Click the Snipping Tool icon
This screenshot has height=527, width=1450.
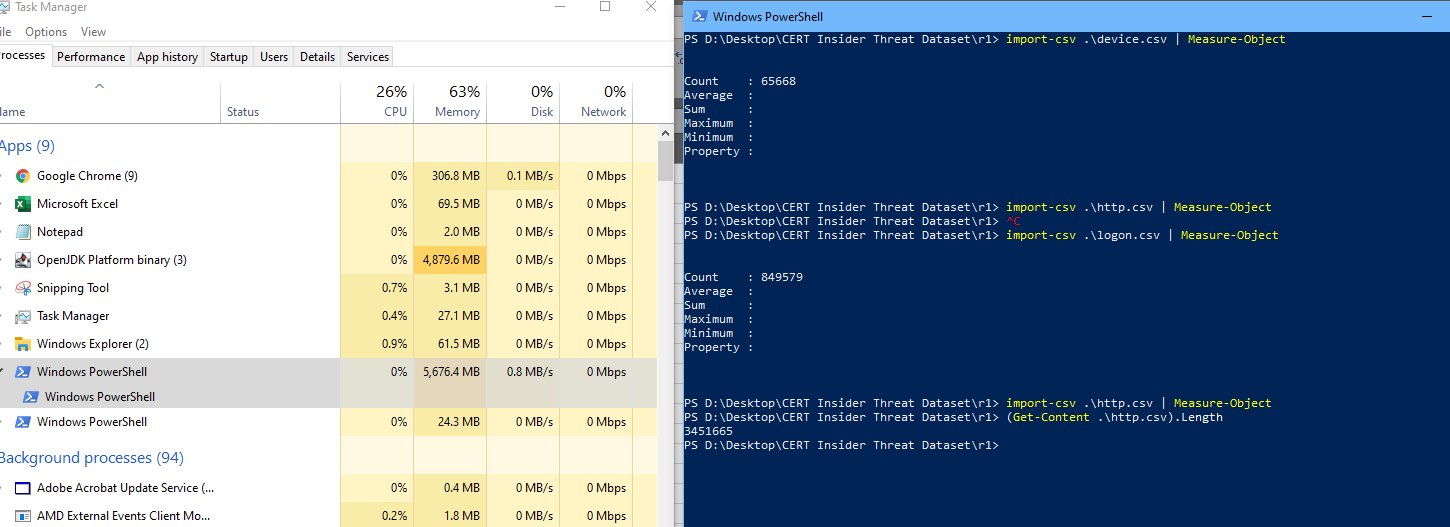click(x=23, y=288)
